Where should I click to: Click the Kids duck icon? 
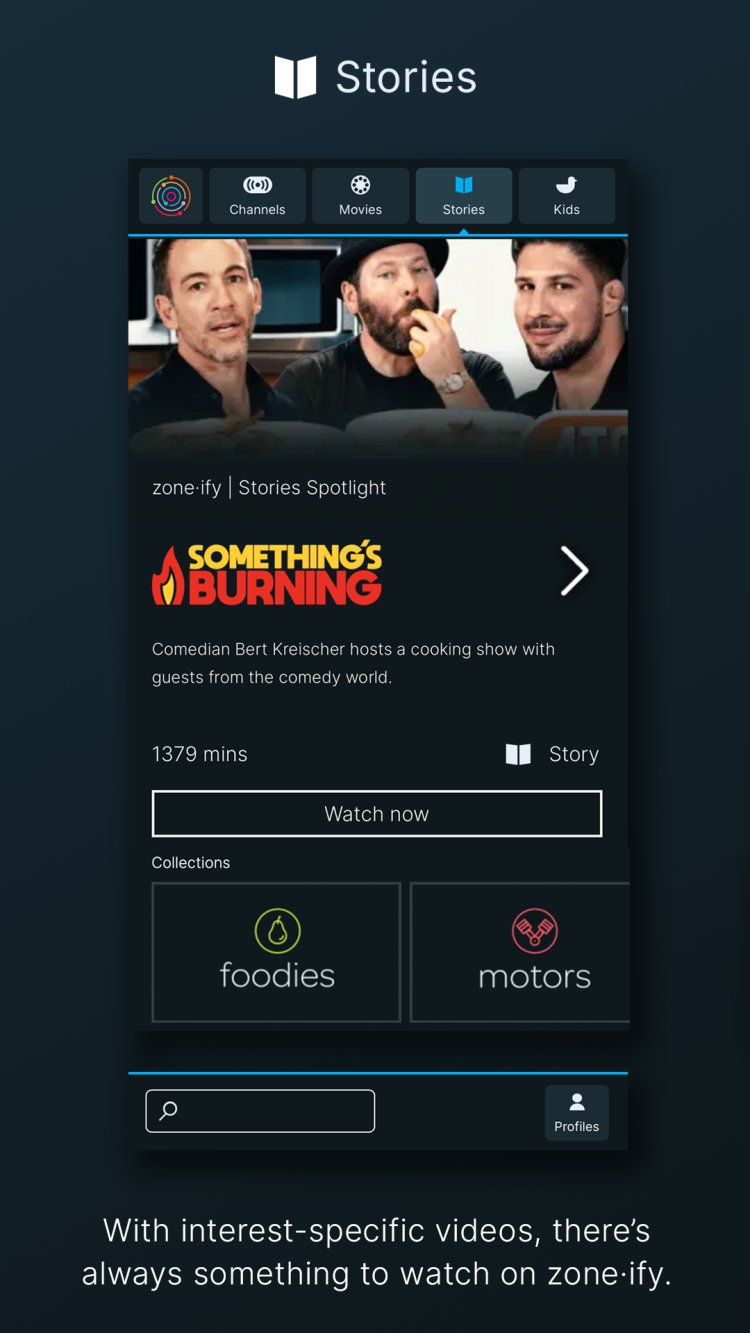(566, 185)
